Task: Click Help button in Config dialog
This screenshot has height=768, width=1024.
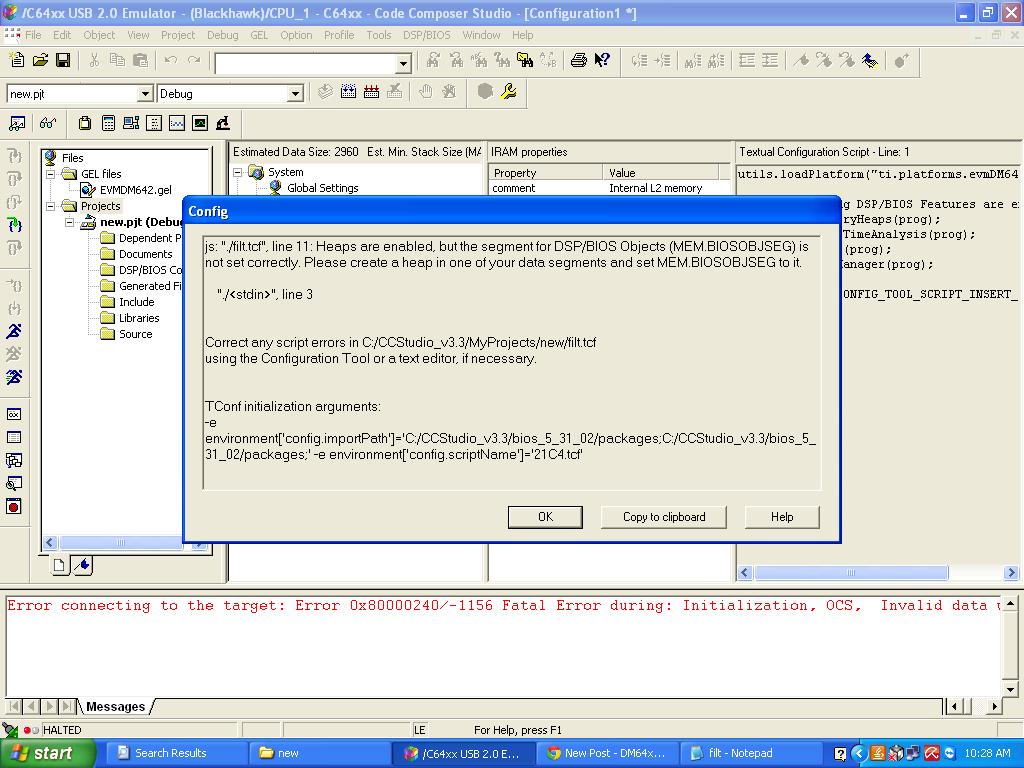Action: point(782,517)
